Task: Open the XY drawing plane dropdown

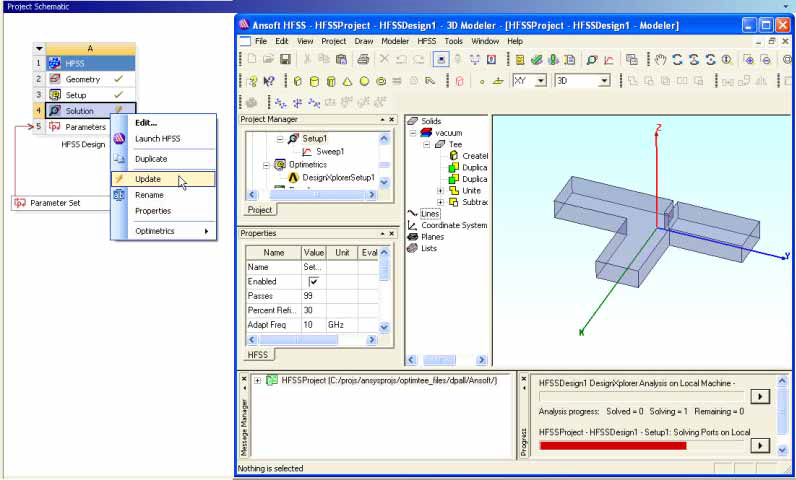Action: 541,81
